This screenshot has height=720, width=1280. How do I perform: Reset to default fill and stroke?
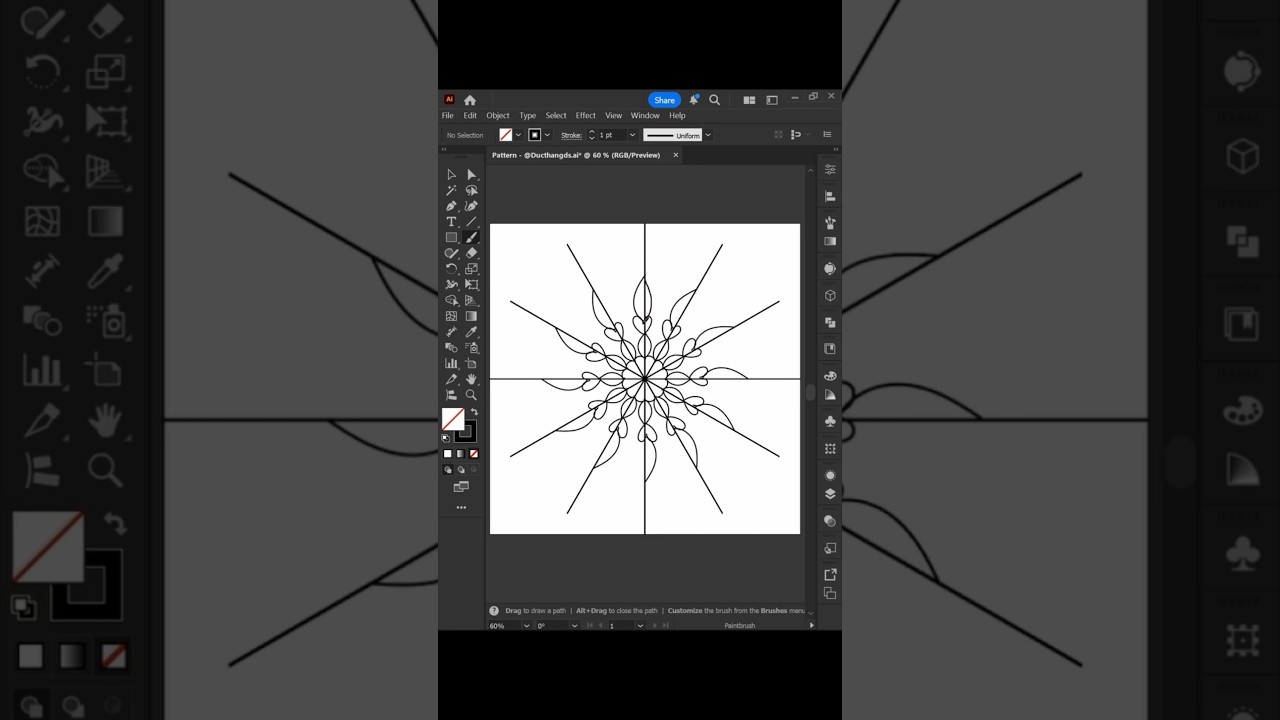point(446,438)
